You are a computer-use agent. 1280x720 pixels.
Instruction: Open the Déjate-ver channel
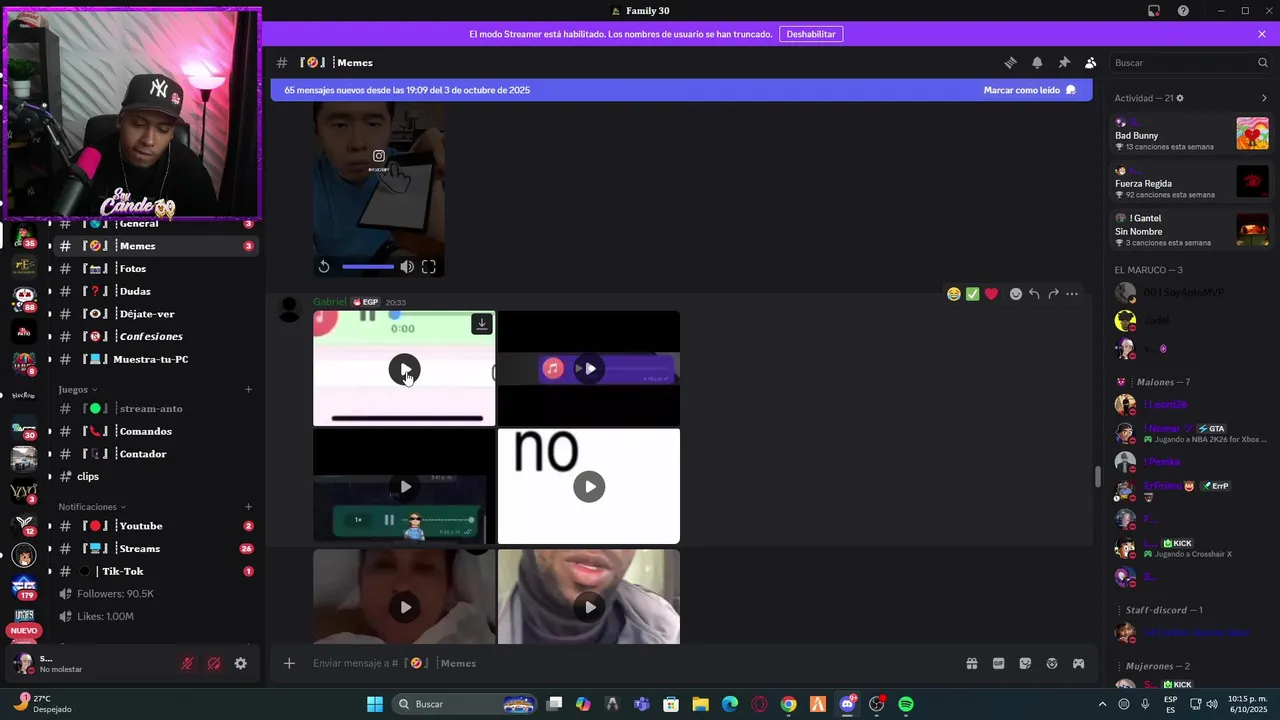pyautogui.click(x=155, y=314)
